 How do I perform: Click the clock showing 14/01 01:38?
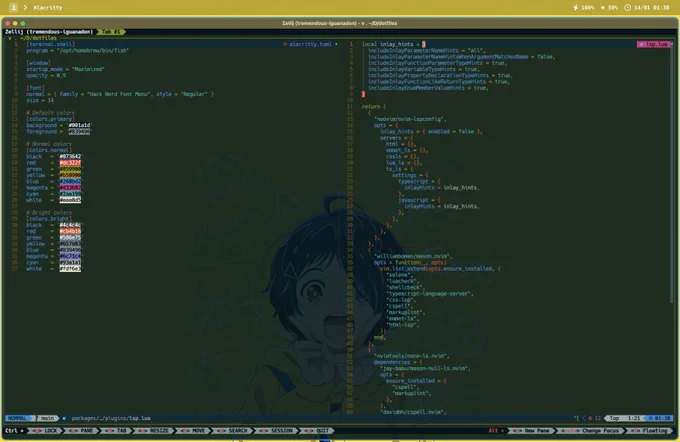(x=647, y=7)
